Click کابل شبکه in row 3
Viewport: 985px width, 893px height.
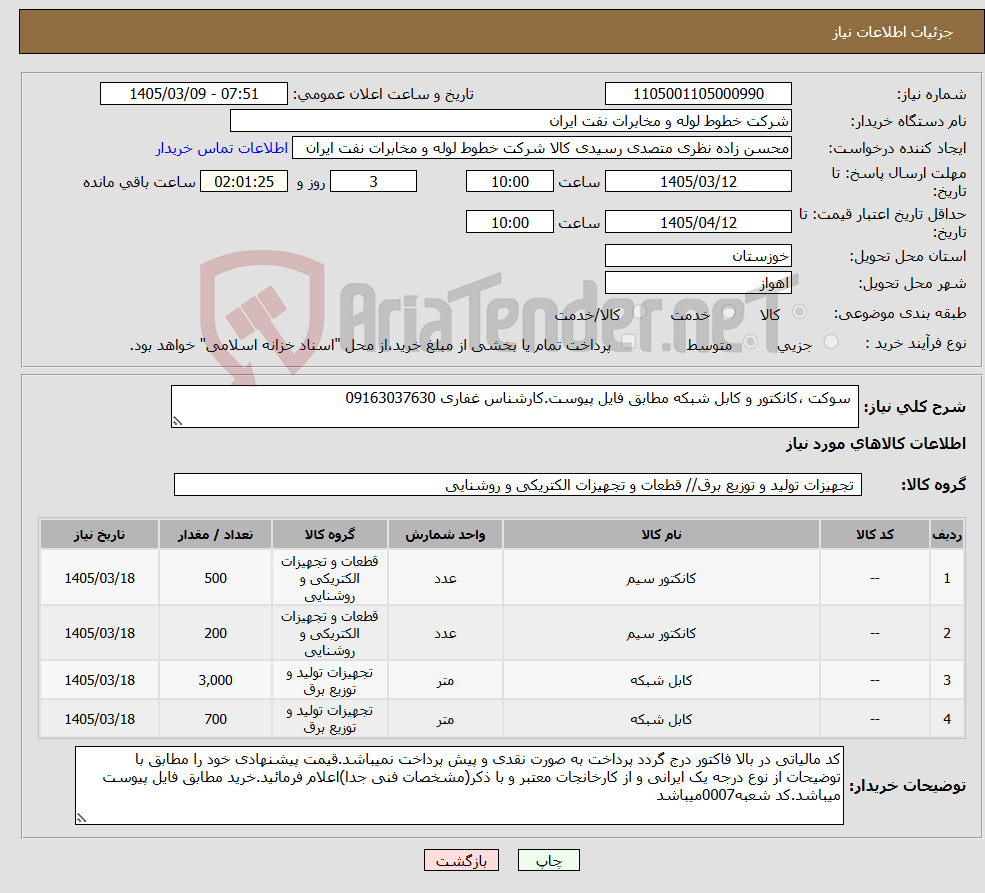(661, 680)
